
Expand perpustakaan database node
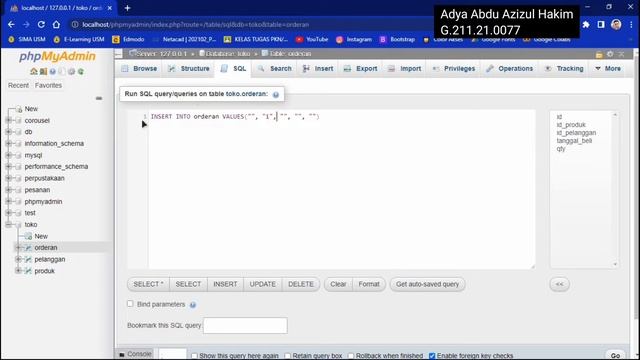[x=9, y=178]
